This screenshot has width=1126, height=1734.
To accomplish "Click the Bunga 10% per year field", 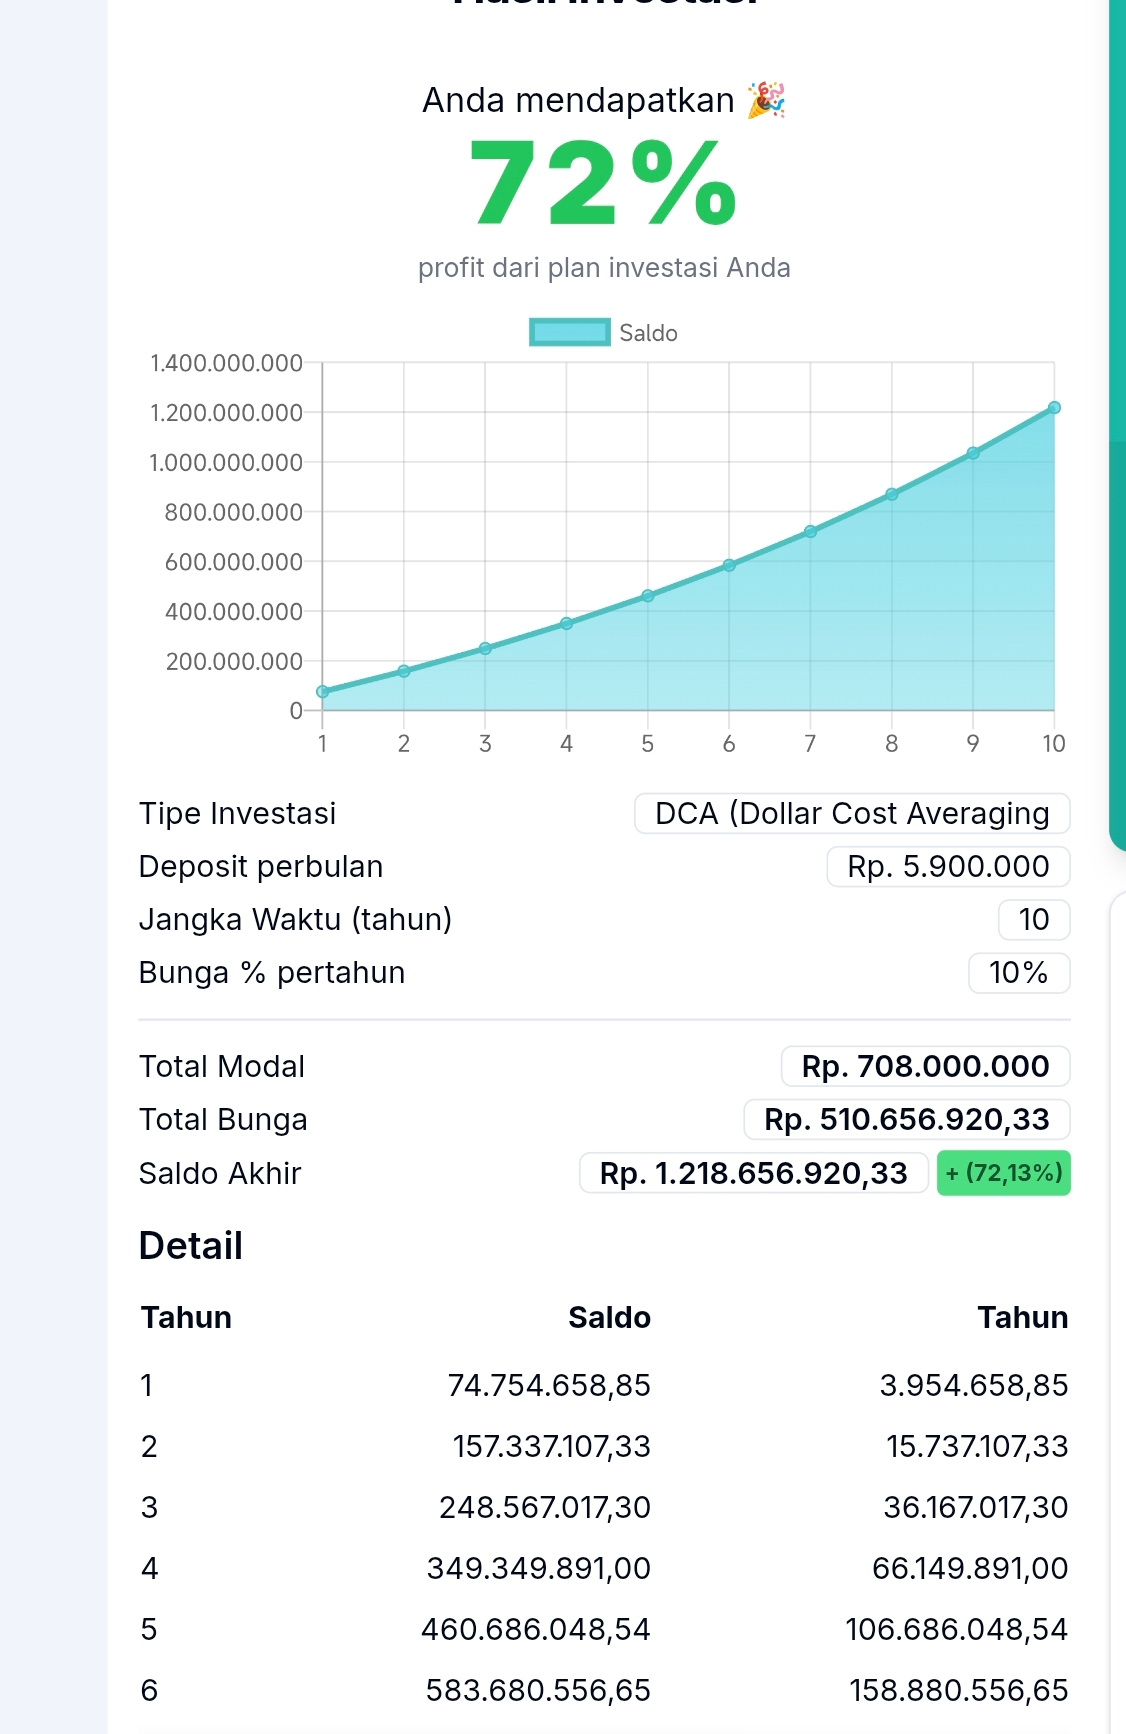I will coord(1018,972).
